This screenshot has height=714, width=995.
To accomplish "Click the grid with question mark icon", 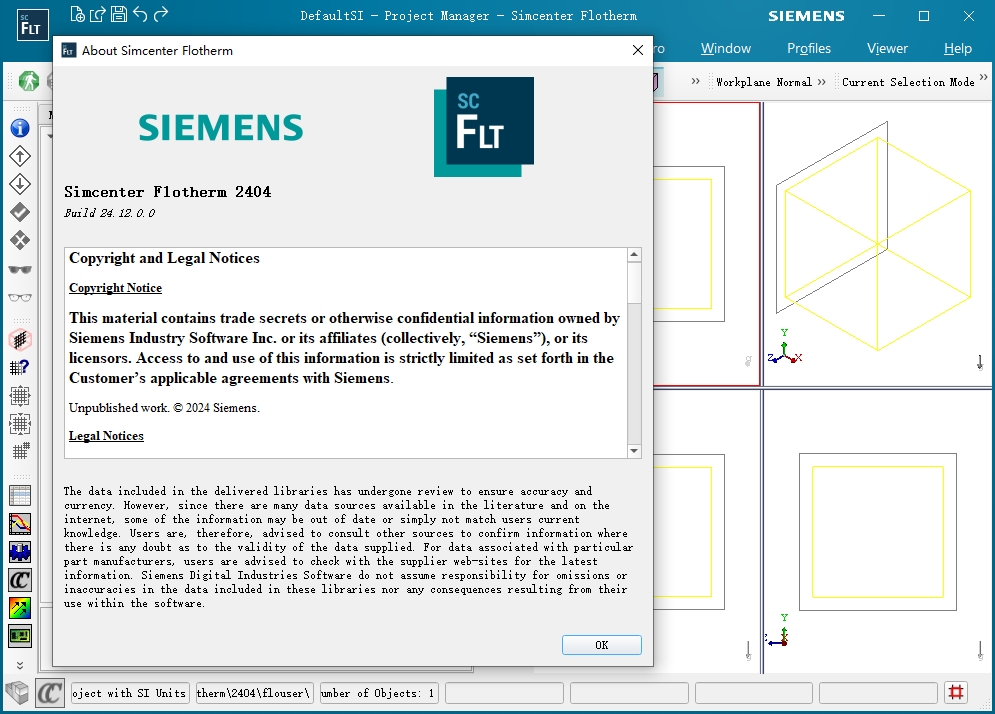I will tap(20, 367).
